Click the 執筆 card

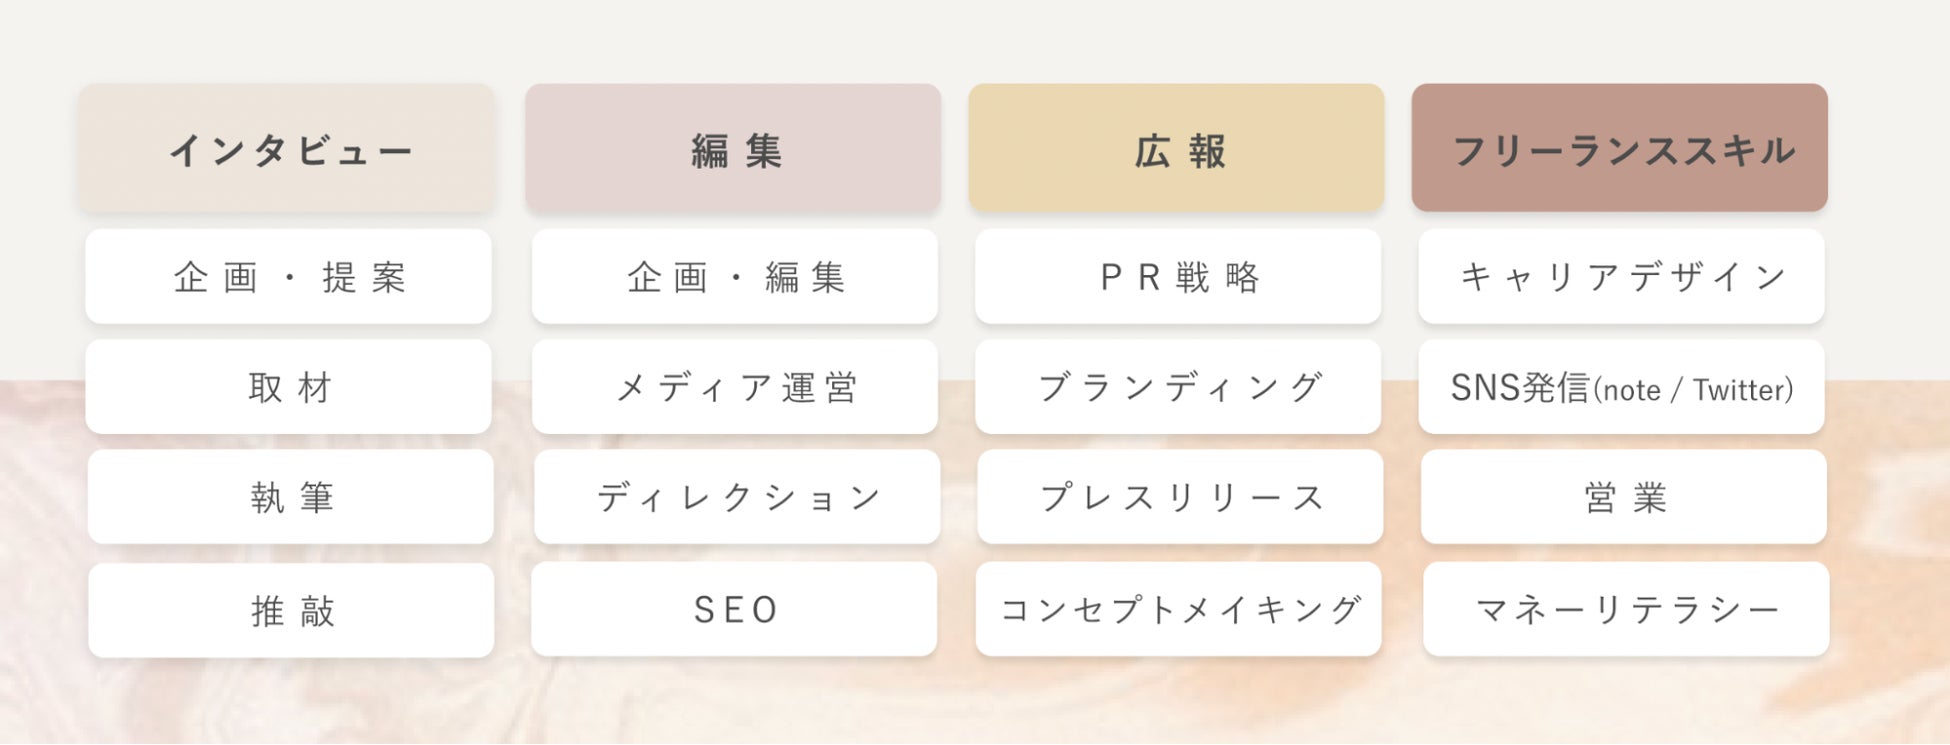coord(290,497)
